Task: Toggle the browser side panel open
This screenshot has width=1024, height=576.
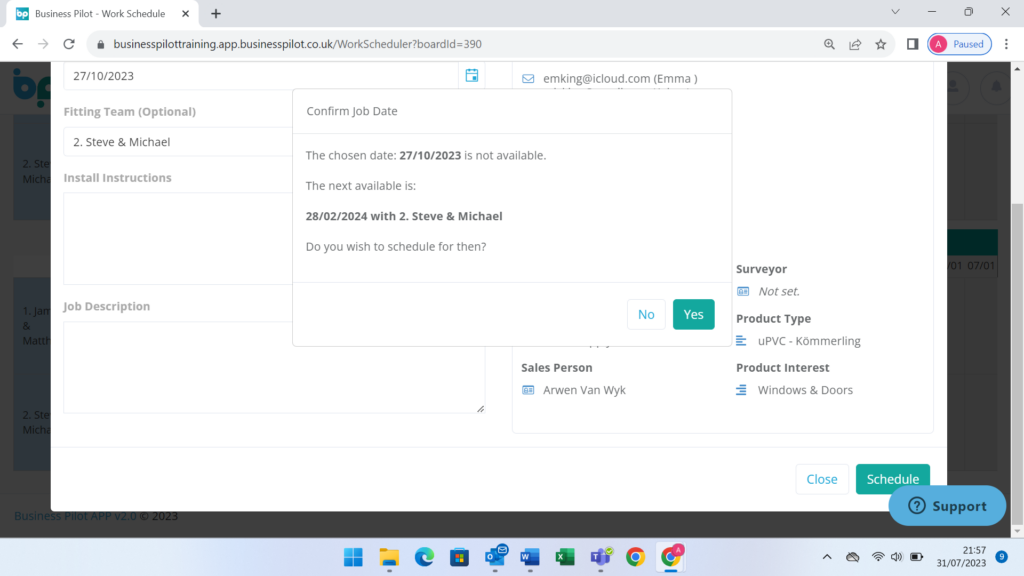Action: 911,44
